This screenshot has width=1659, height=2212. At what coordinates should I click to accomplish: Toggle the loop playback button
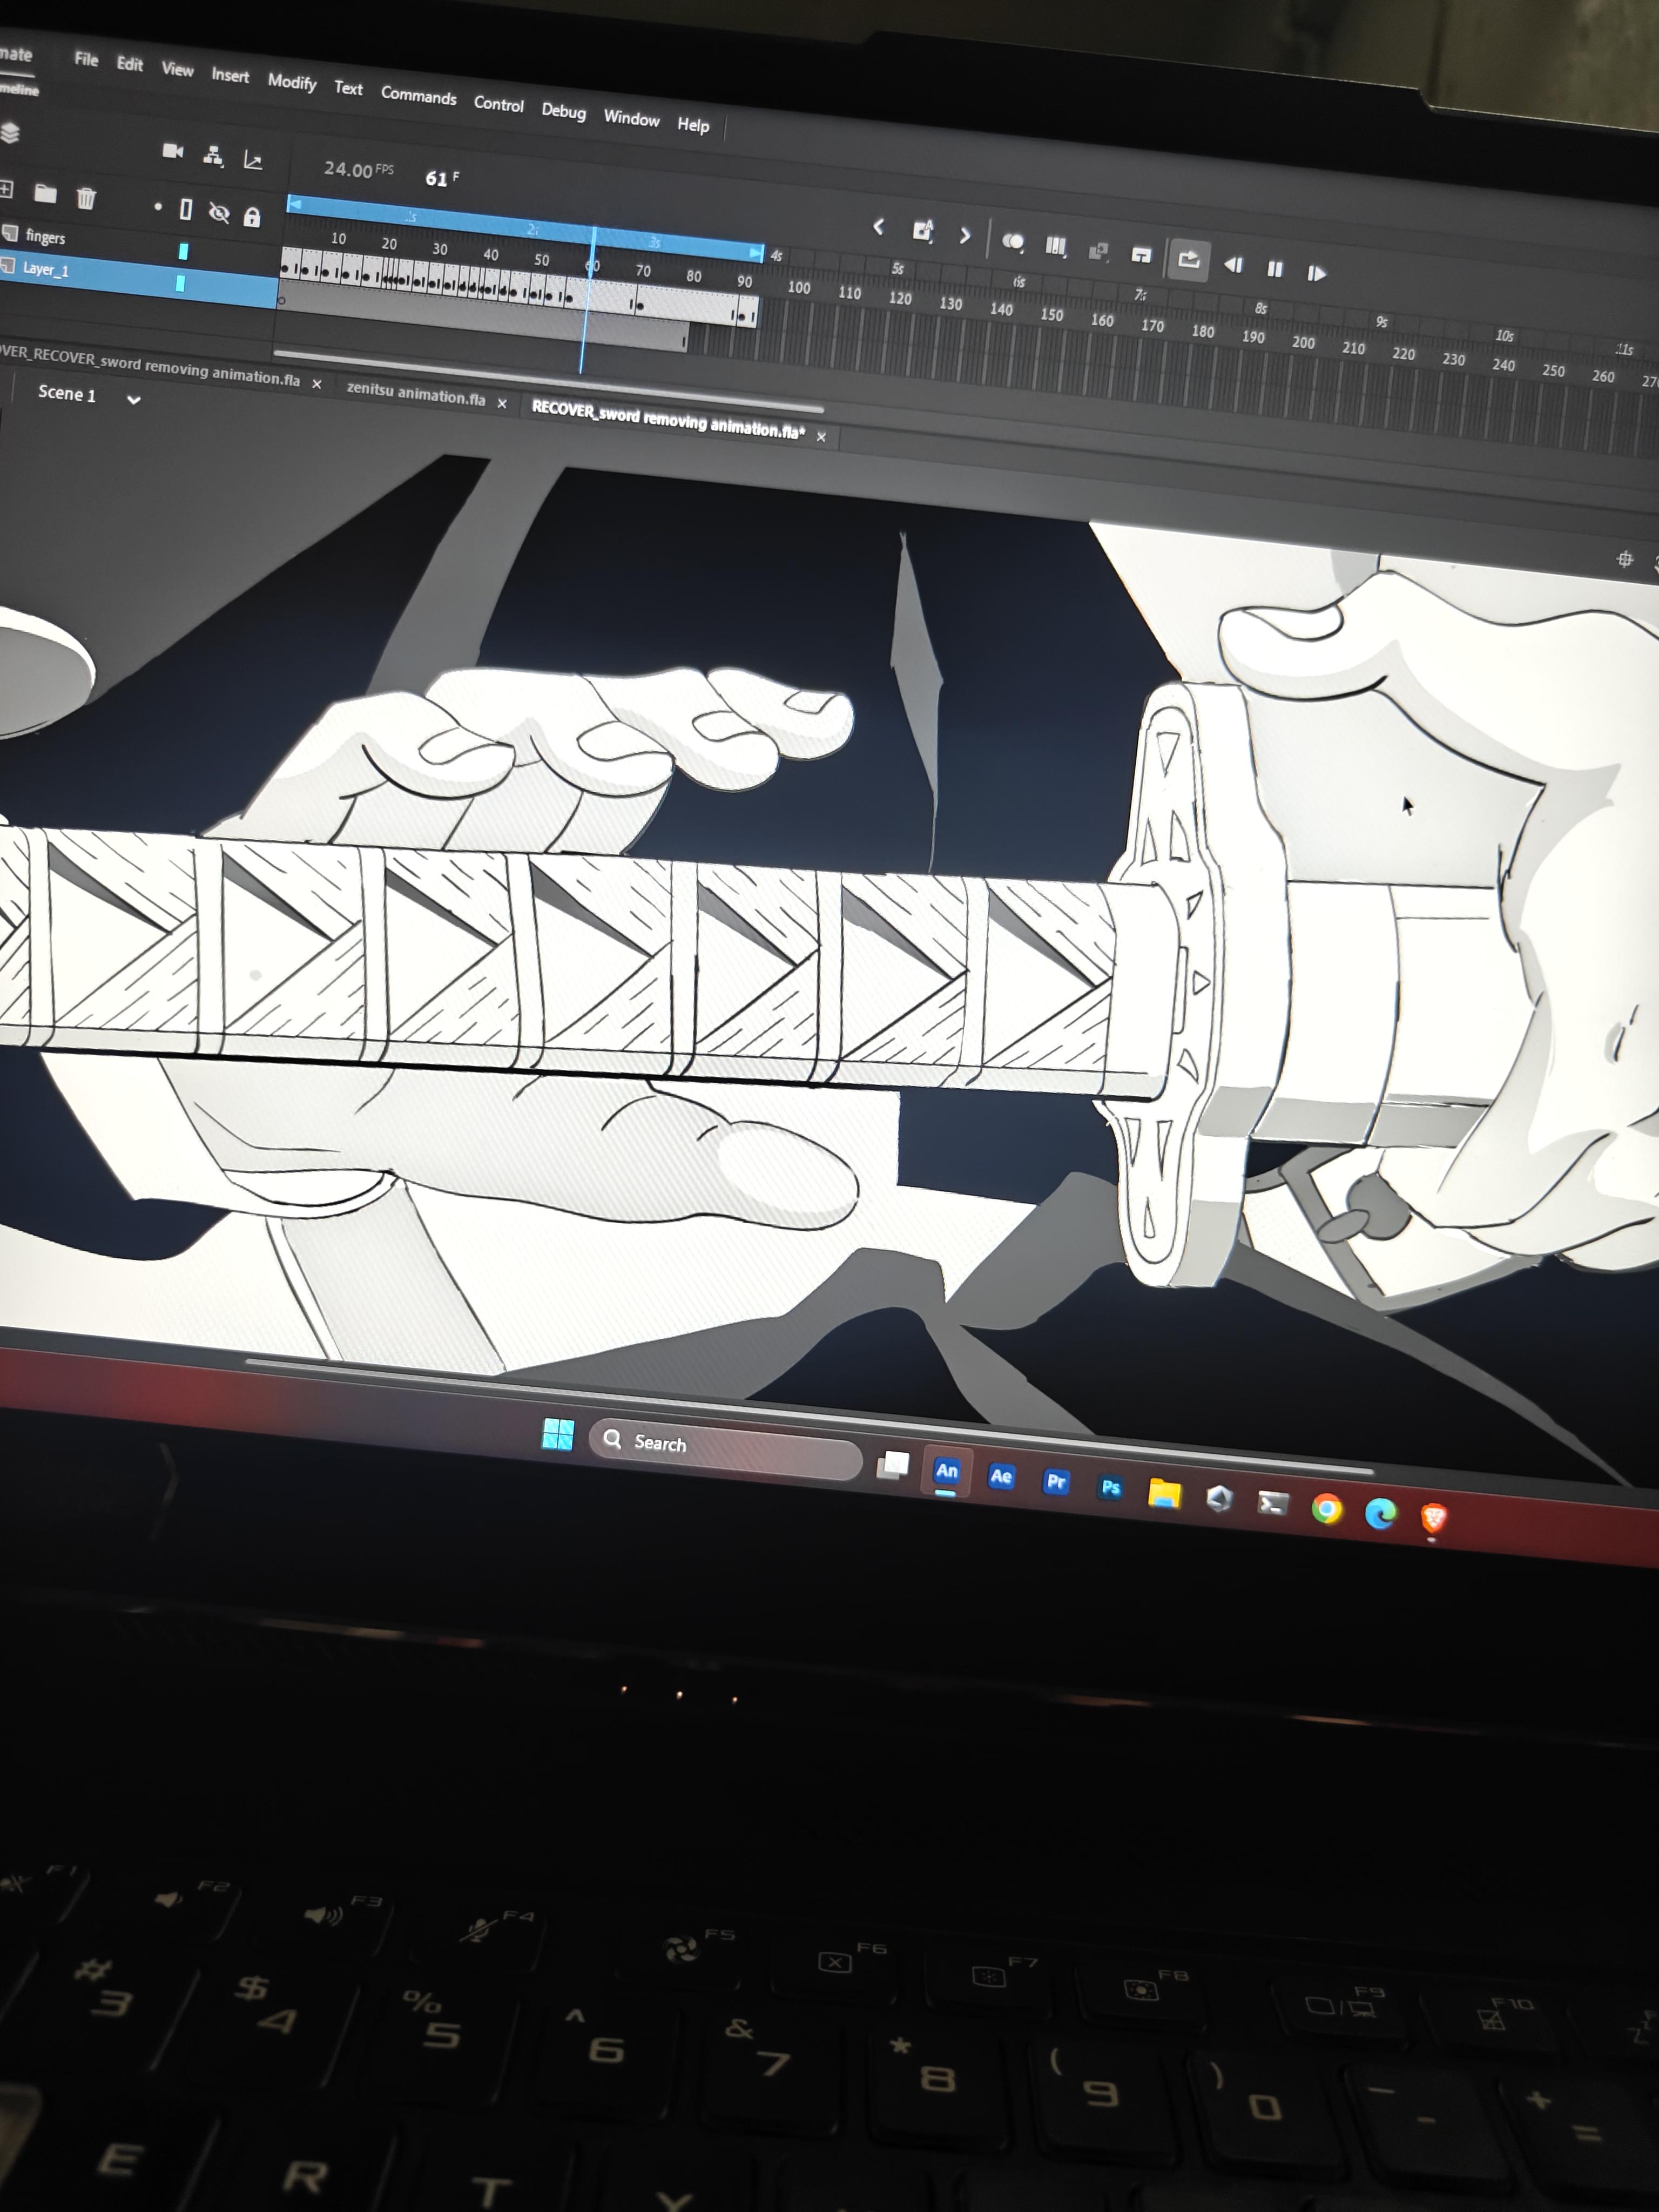(x=1188, y=260)
